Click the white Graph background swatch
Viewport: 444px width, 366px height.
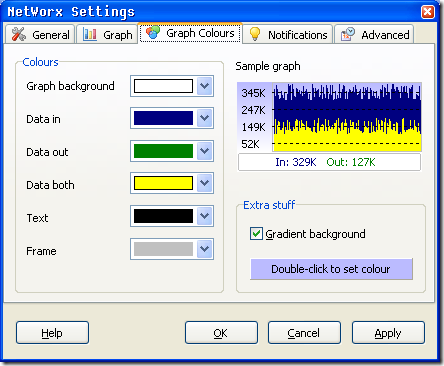pos(163,86)
